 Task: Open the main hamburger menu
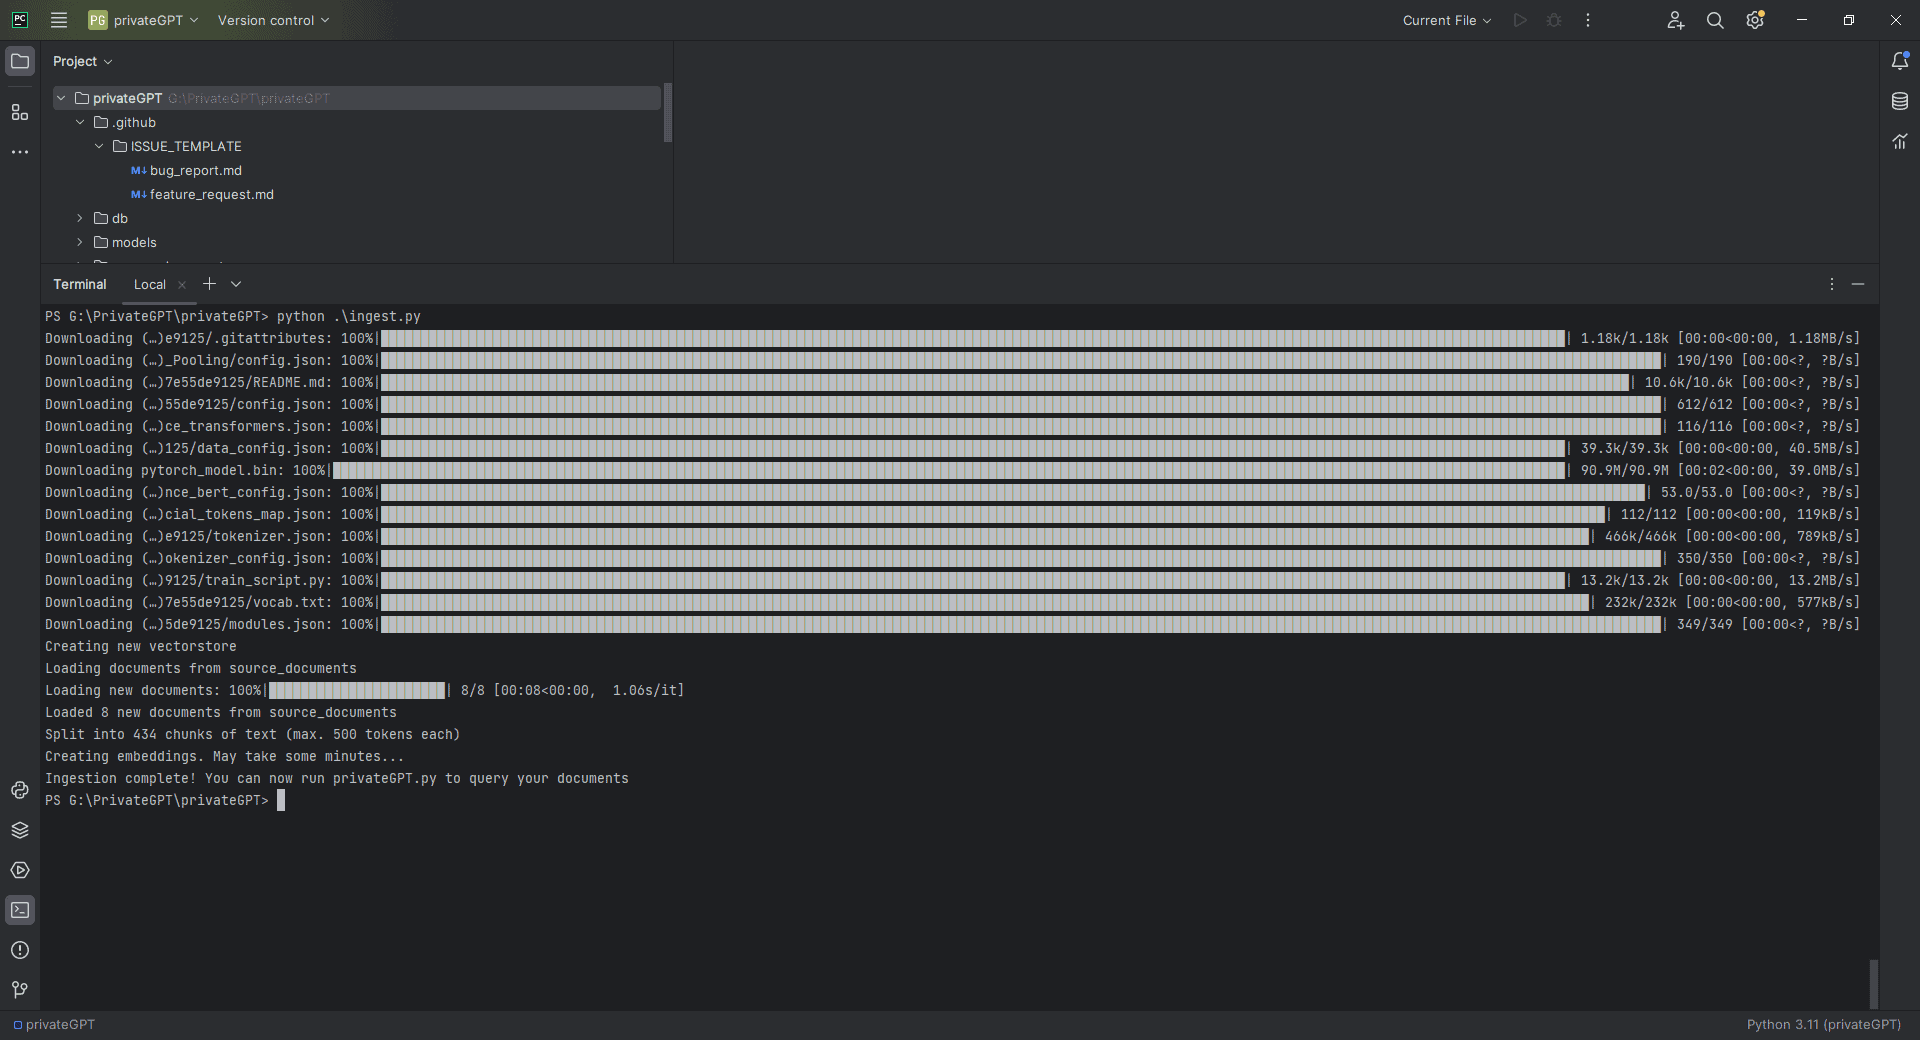tap(59, 20)
